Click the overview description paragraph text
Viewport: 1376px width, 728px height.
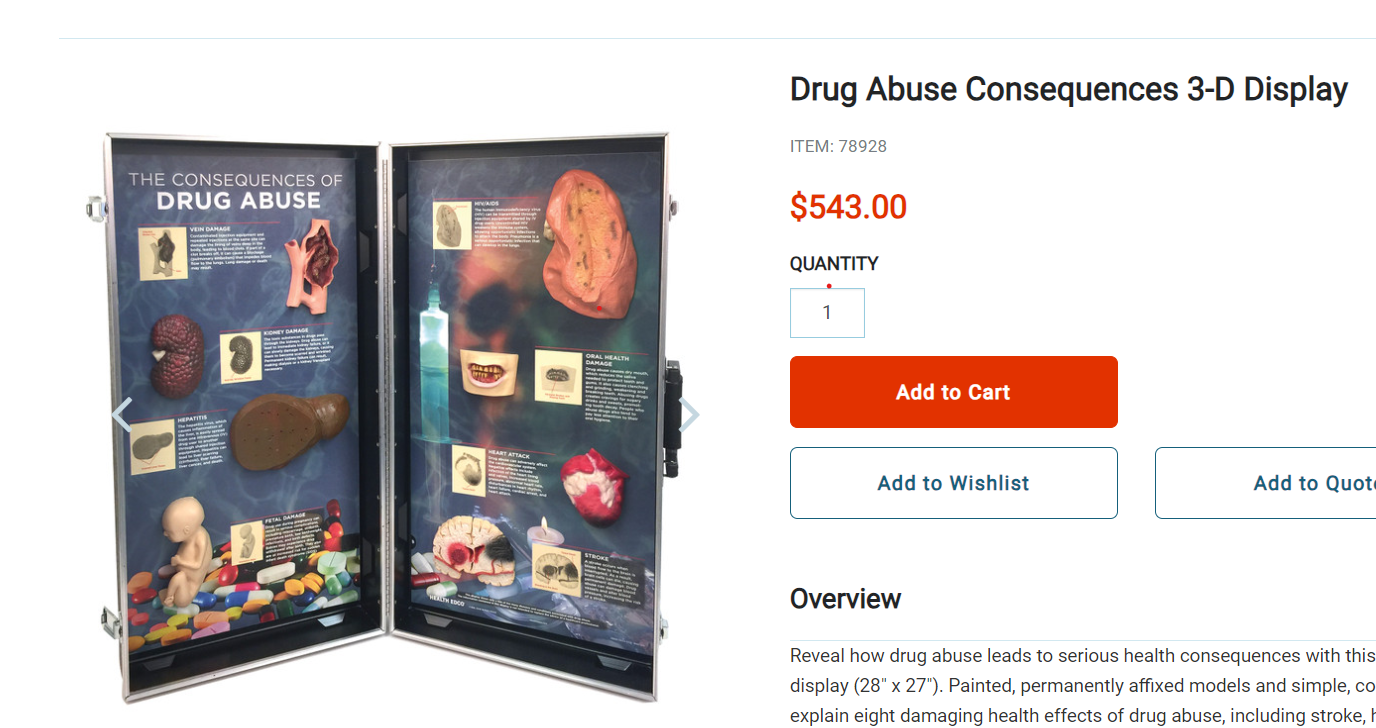click(x=1083, y=686)
